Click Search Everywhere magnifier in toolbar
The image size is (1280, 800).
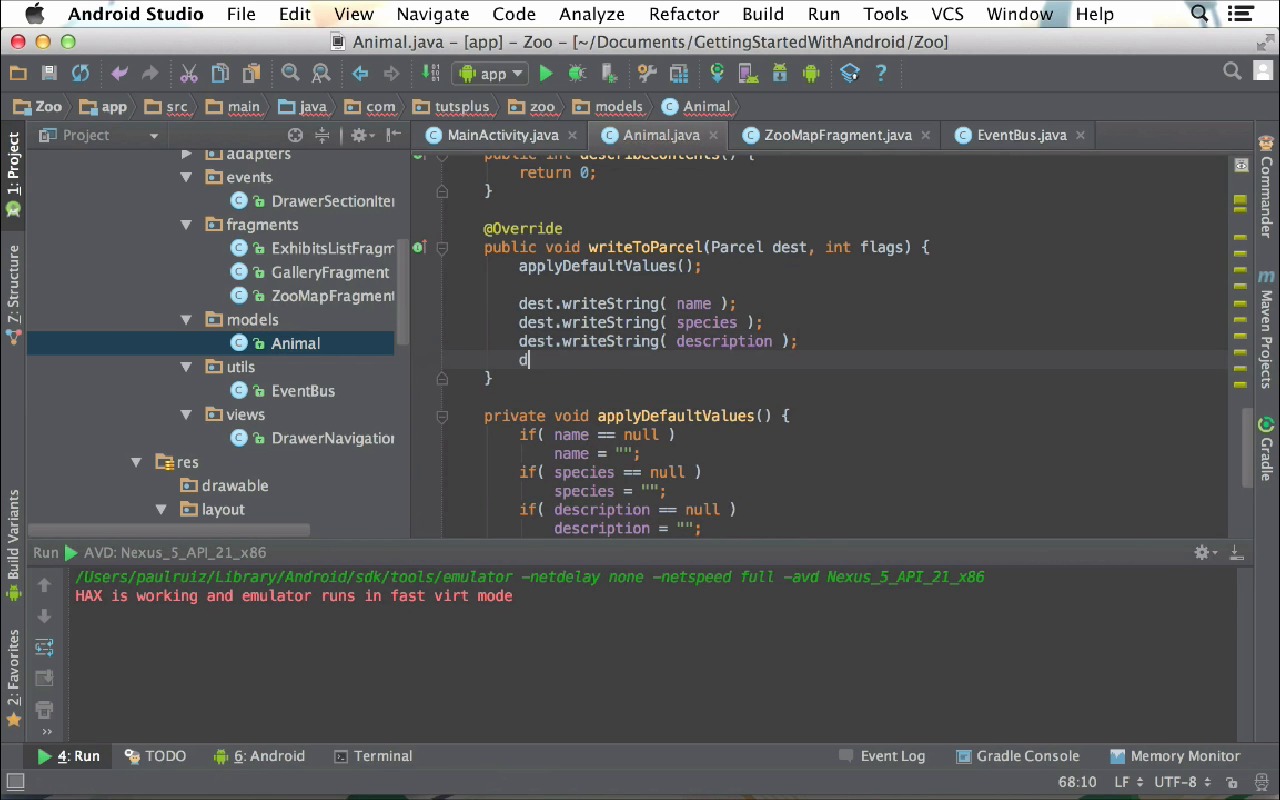point(1232,72)
